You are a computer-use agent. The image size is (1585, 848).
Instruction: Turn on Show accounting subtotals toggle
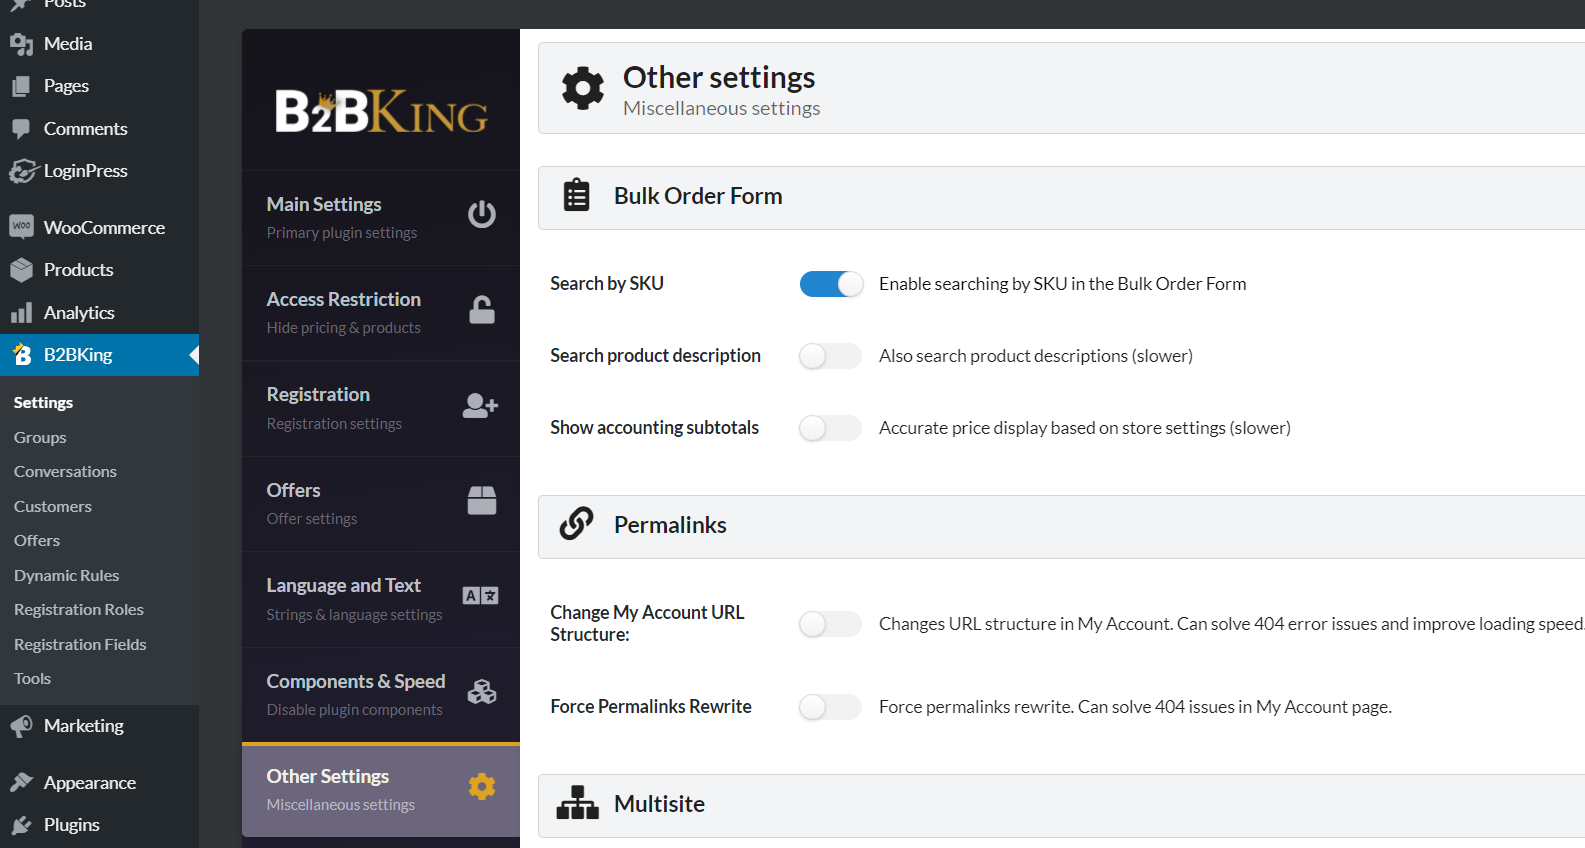[x=831, y=428]
